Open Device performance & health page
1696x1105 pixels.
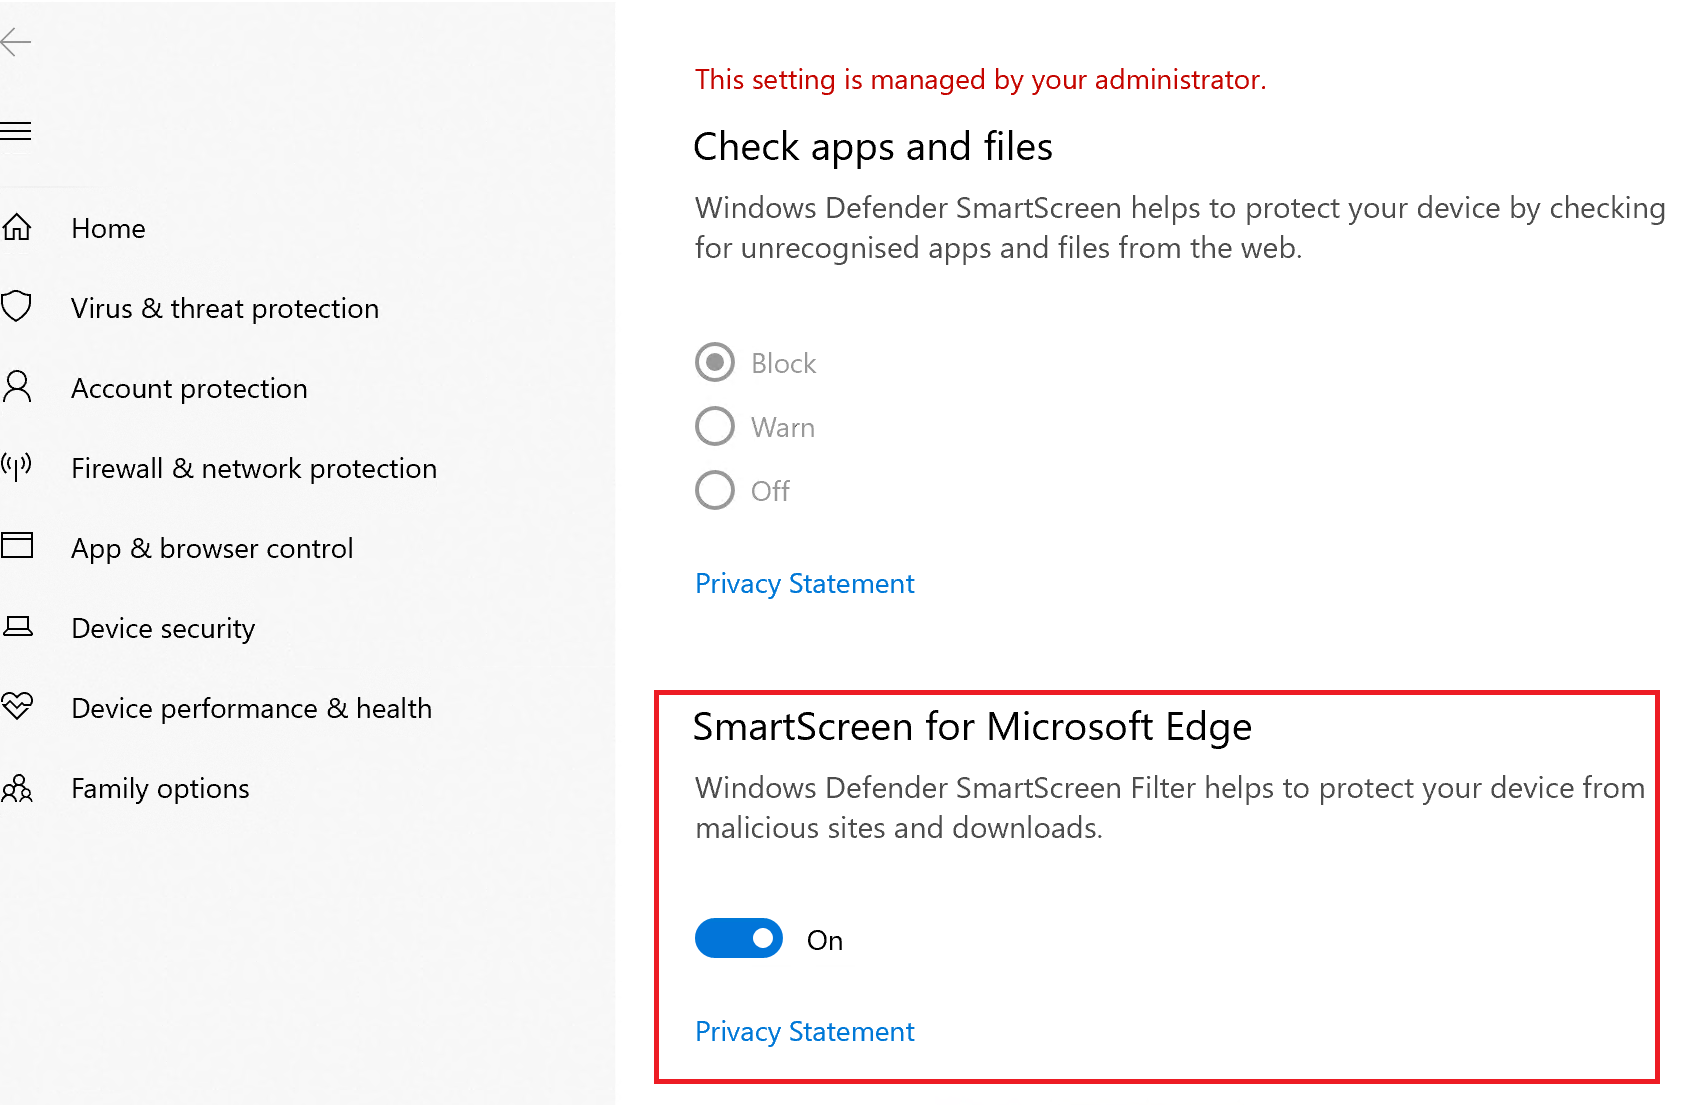pos(251,708)
